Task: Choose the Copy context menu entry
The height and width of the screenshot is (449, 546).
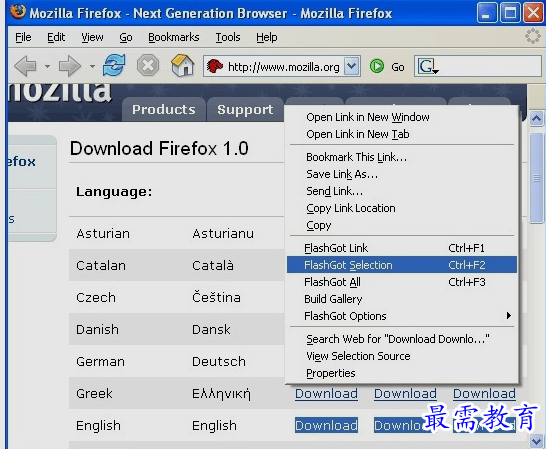Action: [x=401, y=225]
